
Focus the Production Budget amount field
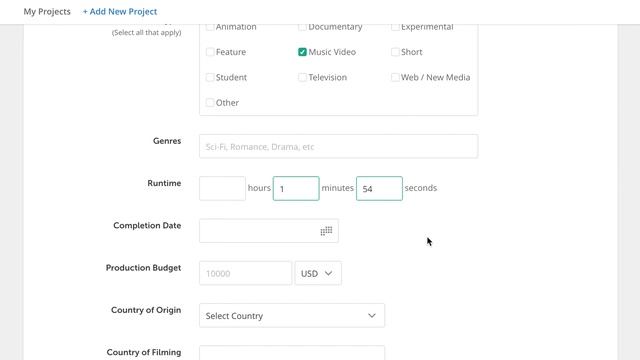245,273
